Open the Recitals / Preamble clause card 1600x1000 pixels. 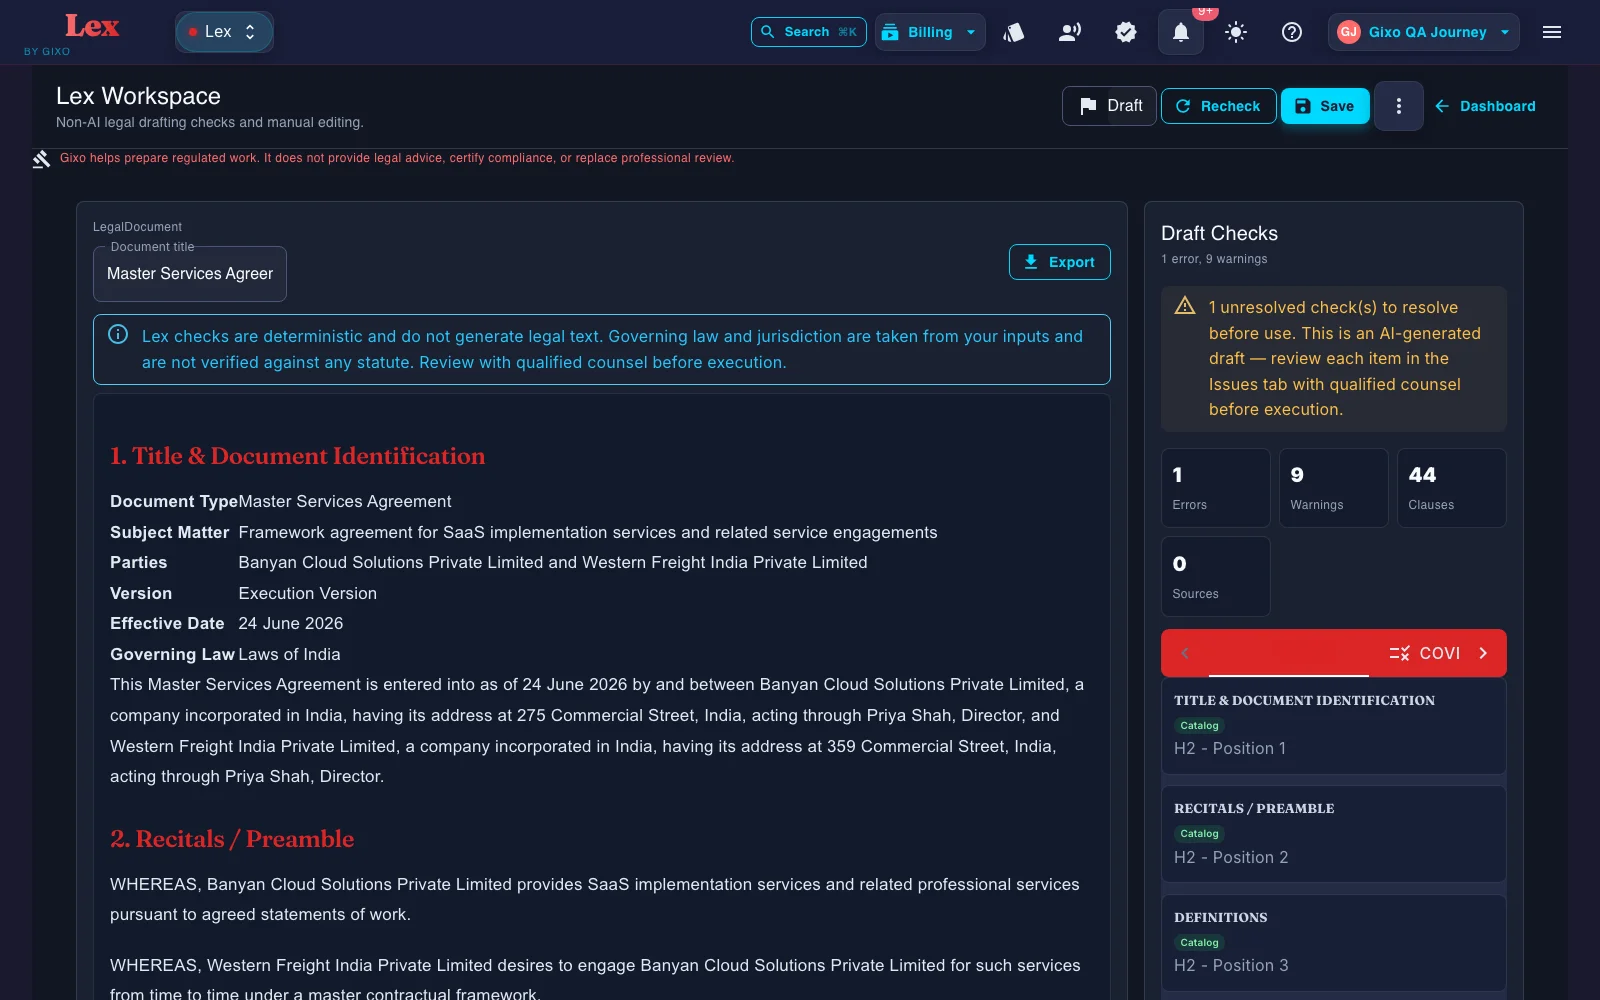click(x=1334, y=834)
